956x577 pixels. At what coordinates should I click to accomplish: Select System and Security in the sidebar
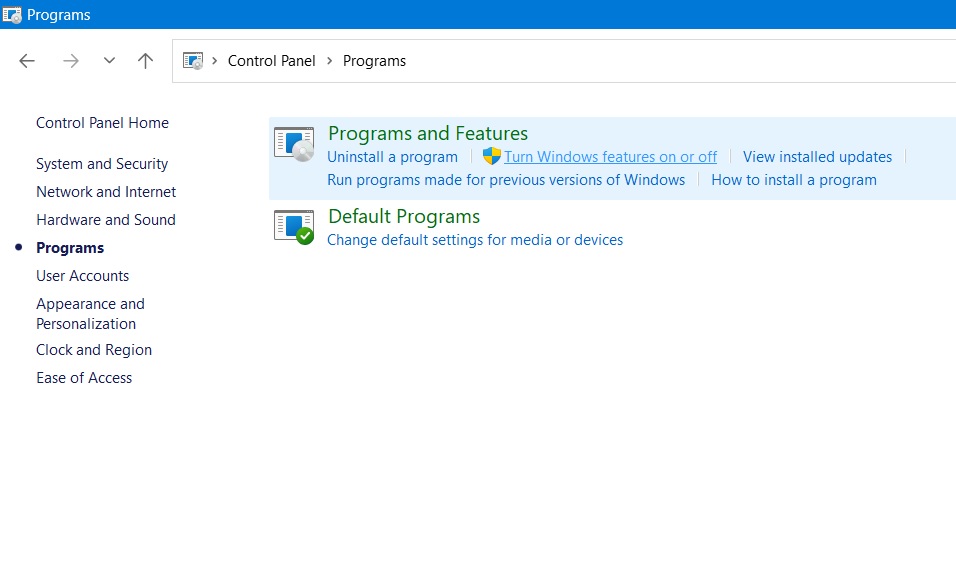click(102, 163)
